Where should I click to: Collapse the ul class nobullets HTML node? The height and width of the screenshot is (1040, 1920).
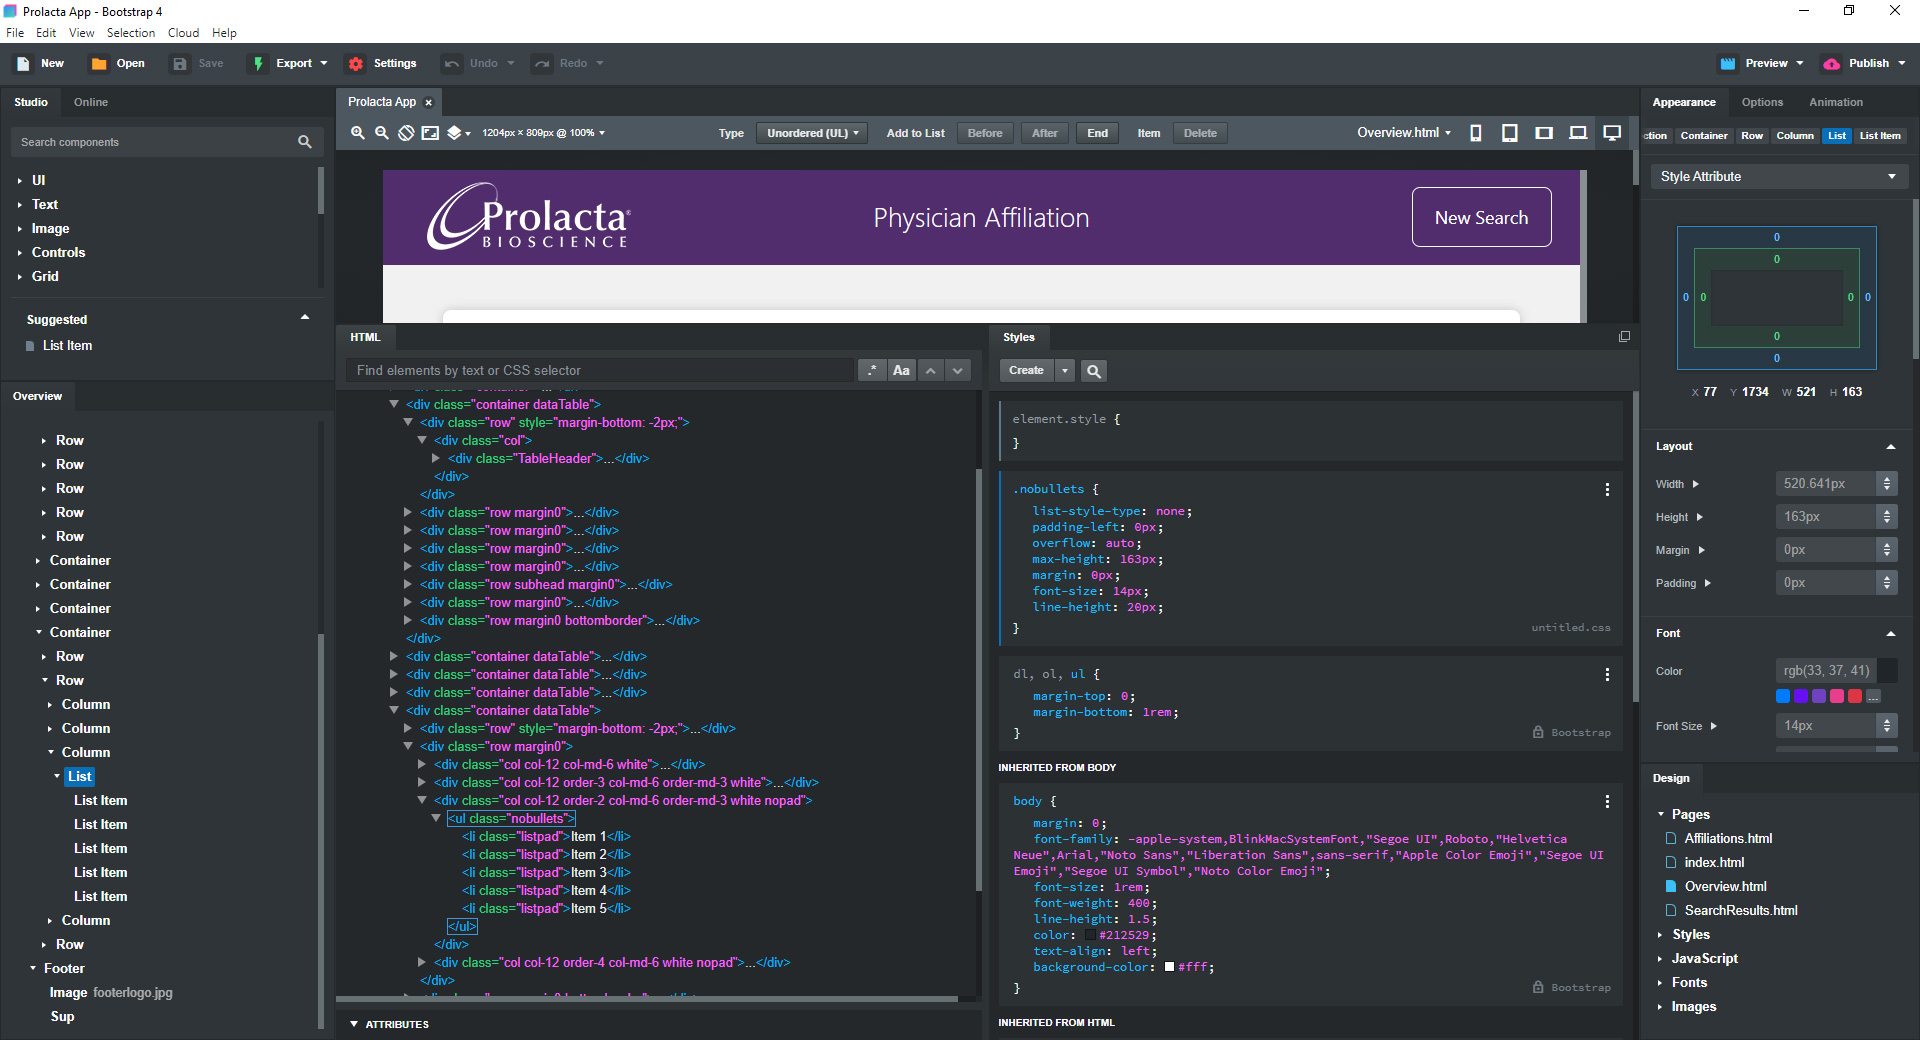(x=436, y=818)
